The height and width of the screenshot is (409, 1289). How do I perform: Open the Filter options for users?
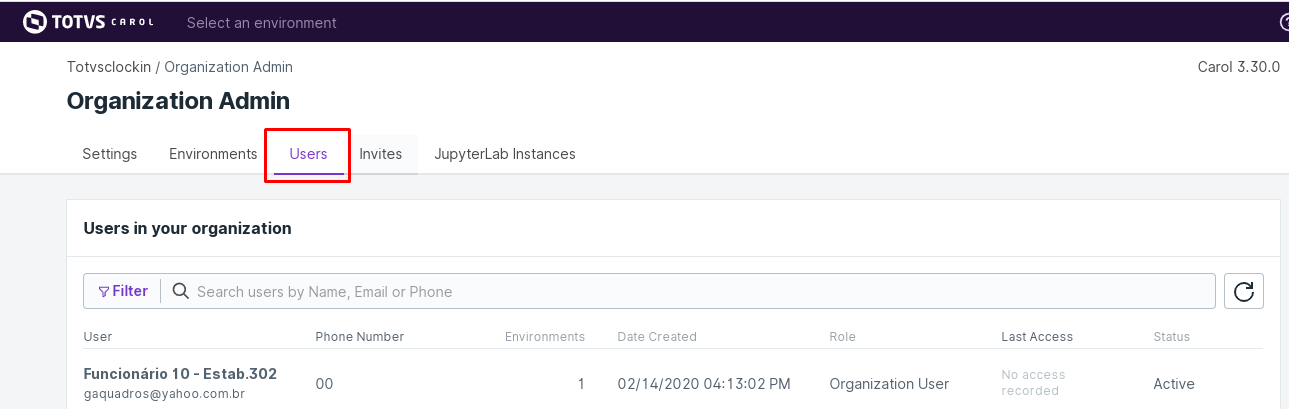click(123, 291)
